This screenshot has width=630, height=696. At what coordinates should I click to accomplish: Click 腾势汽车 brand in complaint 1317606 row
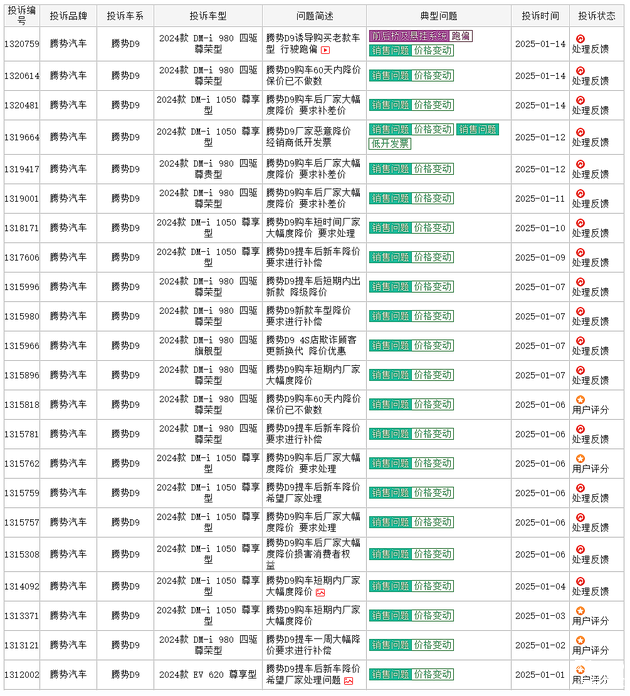[68, 257]
